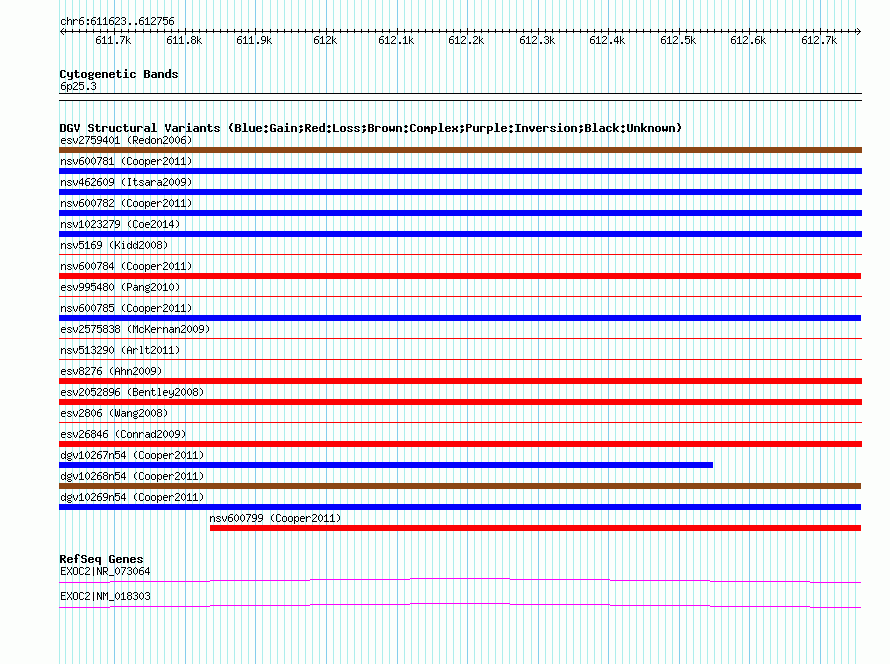Select the nsv513290 (Arlt2011) label
This screenshot has height=664, width=890.
coord(120,350)
